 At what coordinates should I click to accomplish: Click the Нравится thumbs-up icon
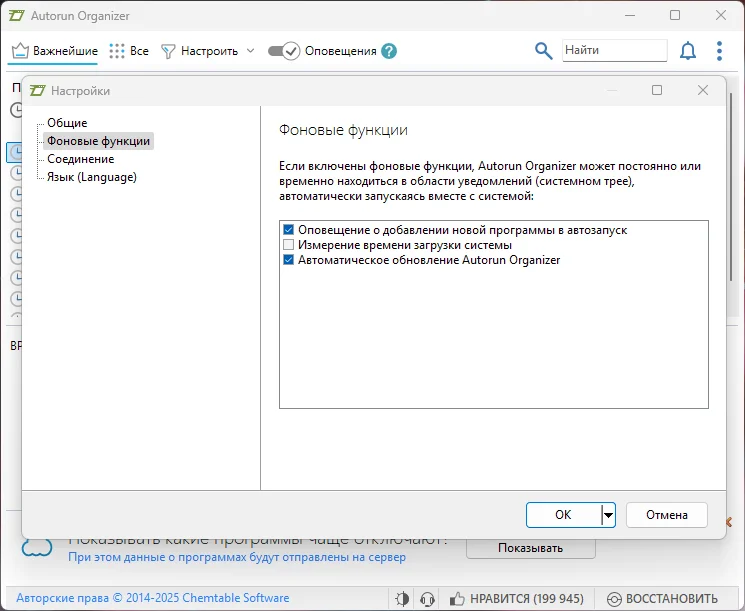[457, 599]
